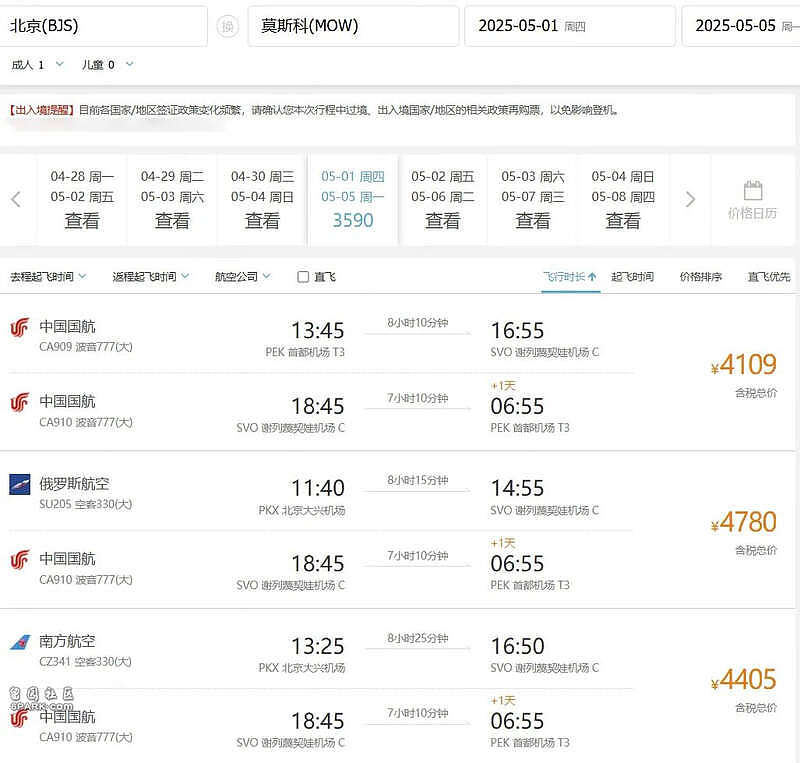Select date 04-30 周三 to 05-04
This screenshot has height=763, width=800.
262,200
